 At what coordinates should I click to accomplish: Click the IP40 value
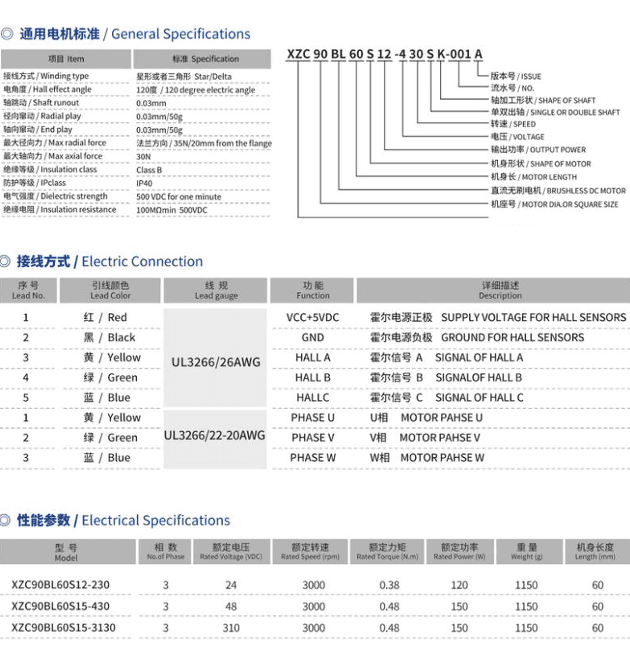point(144,184)
